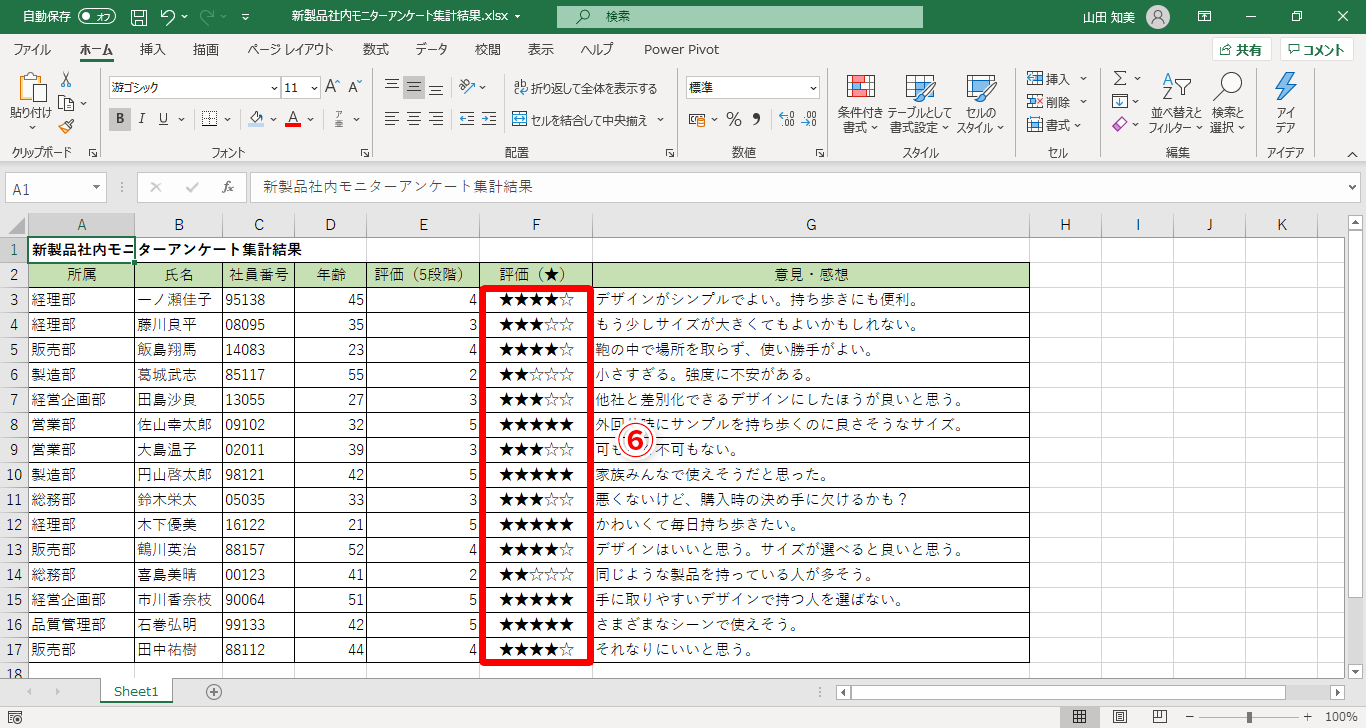Toggle Italic formatting

[x=142, y=119]
